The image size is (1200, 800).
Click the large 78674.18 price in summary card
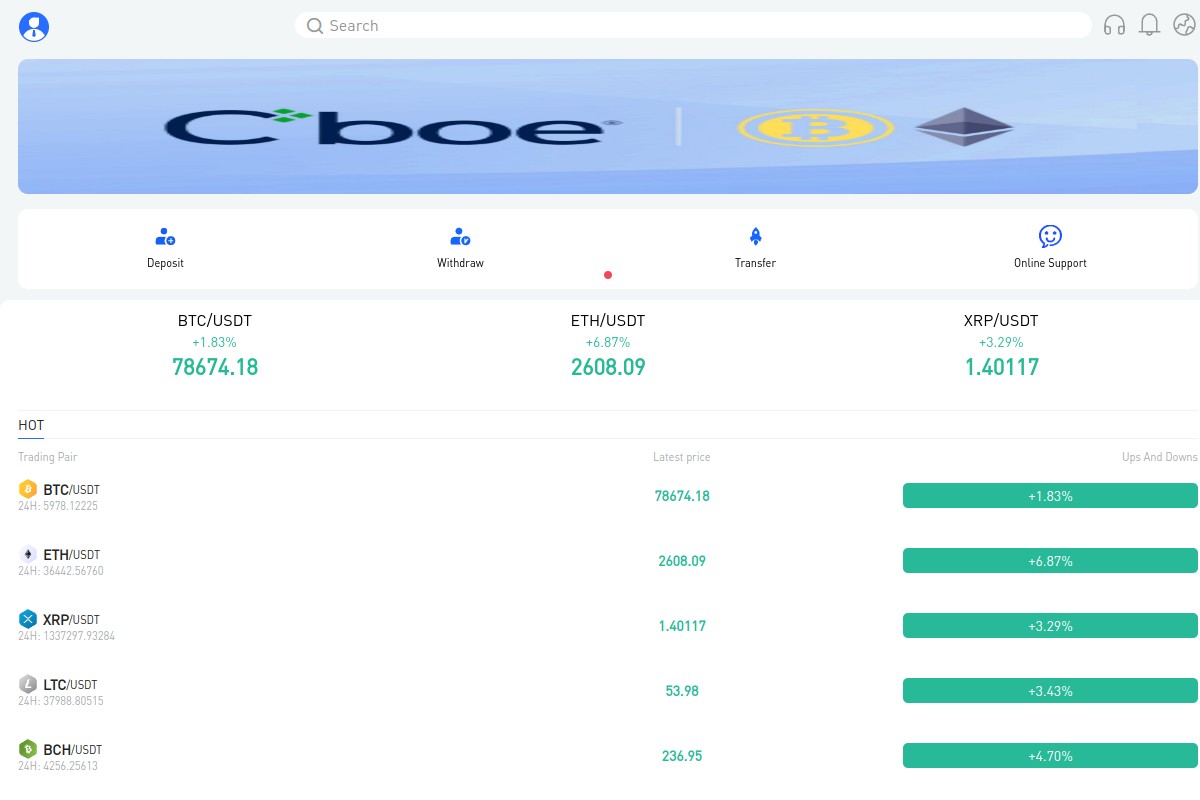pos(215,367)
